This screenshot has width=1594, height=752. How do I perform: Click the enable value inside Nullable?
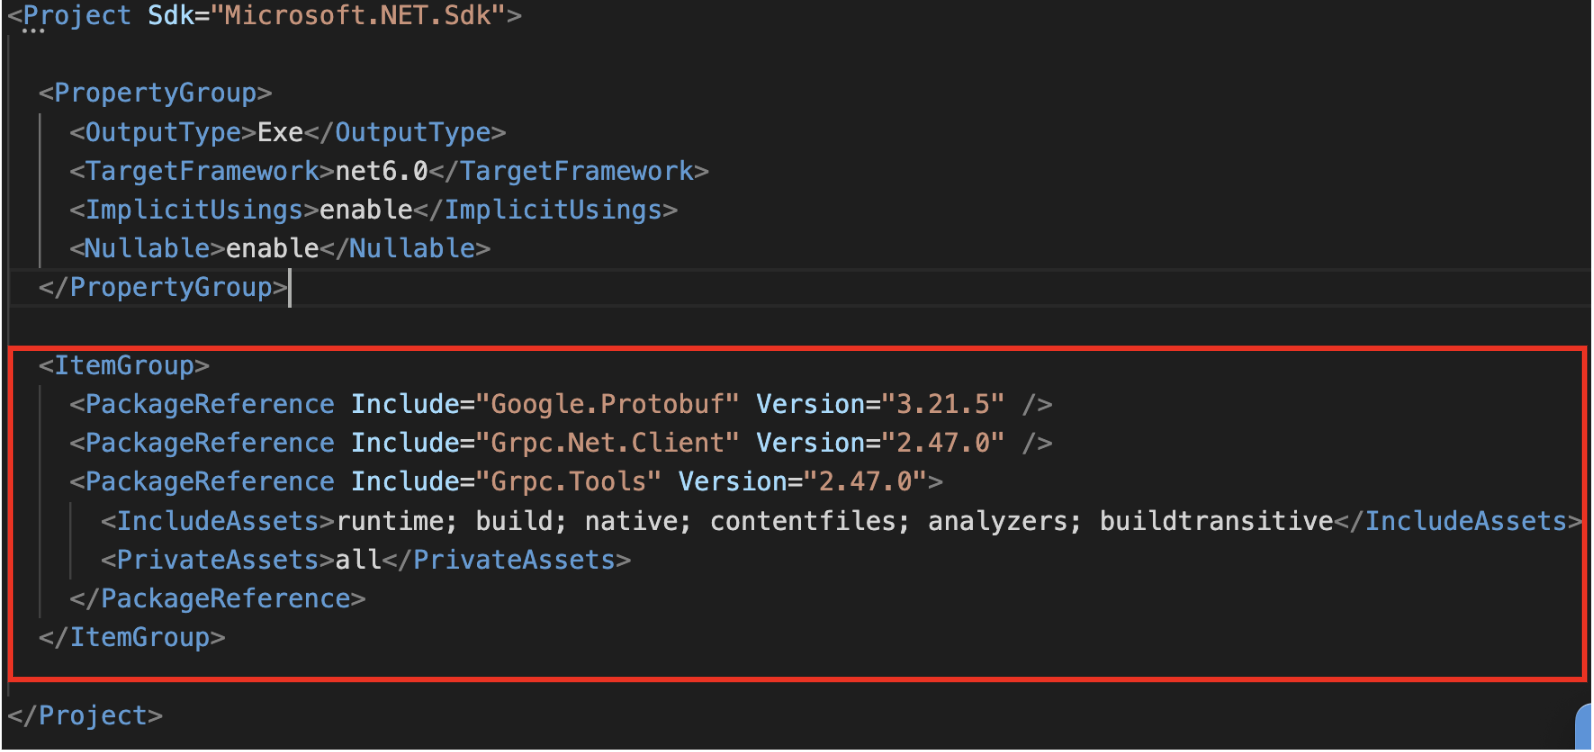coord(272,248)
